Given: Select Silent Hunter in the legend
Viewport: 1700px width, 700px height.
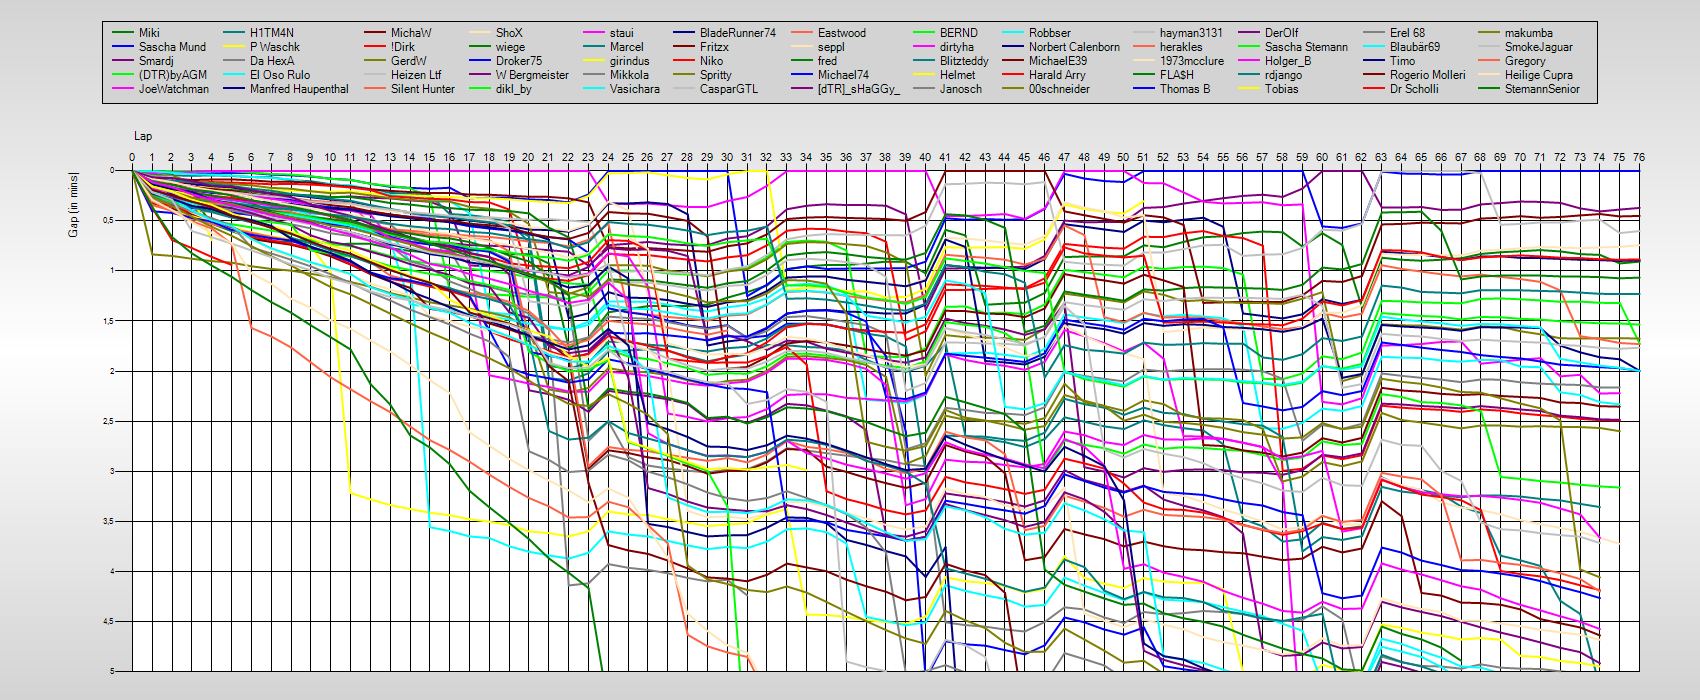Looking at the screenshot, I should 423,89.
